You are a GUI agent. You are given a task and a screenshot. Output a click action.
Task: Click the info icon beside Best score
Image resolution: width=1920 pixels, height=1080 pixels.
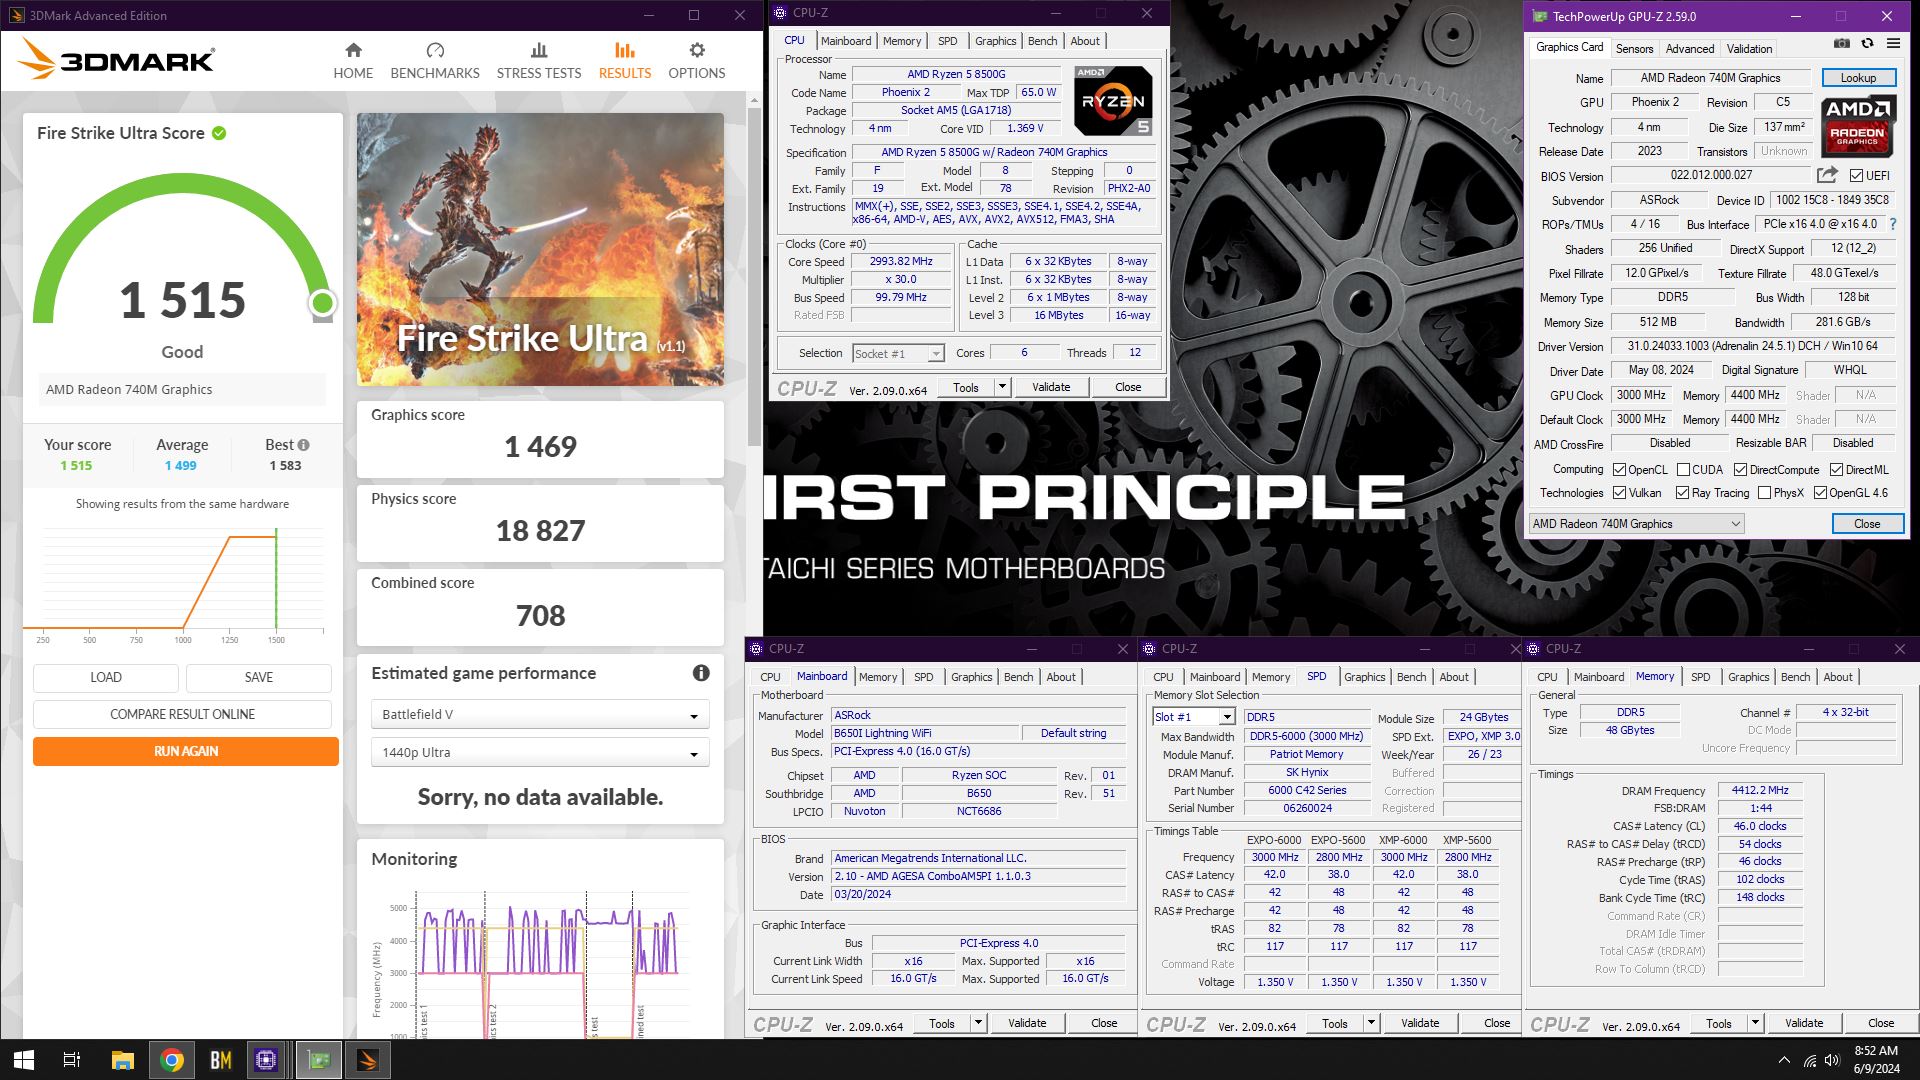point(303,445)
